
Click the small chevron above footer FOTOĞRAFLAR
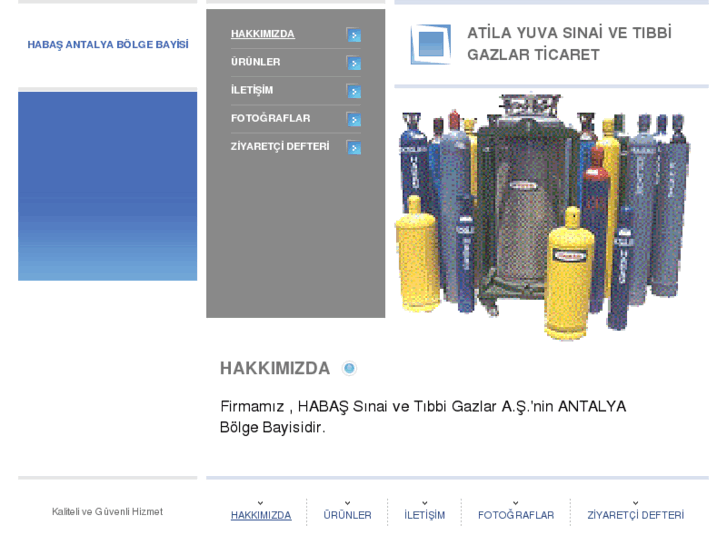(x=516, y=503)
